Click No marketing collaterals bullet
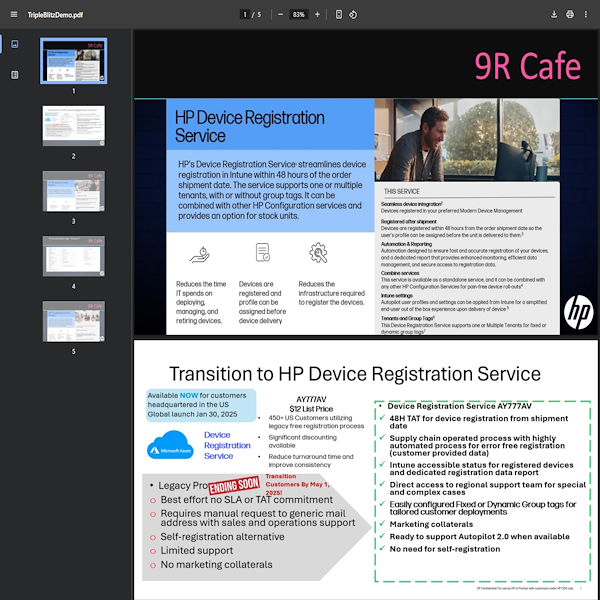Viewport: 600px width, 600px height. coord(216,565)
